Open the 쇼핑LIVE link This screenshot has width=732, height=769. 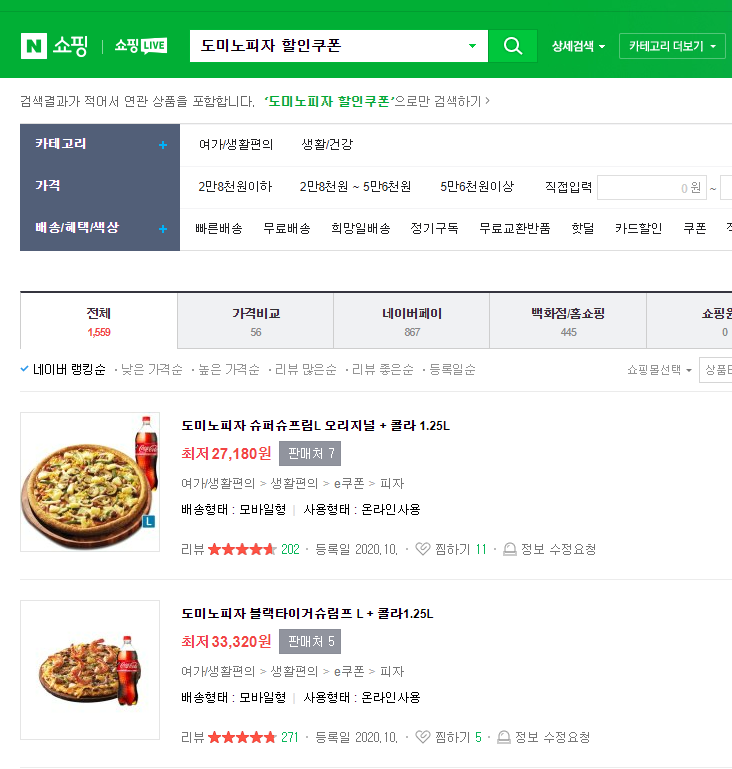coord(141,46)
